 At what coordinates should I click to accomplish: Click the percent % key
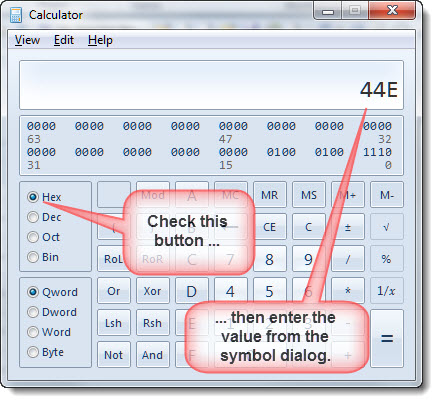[387, 259]
